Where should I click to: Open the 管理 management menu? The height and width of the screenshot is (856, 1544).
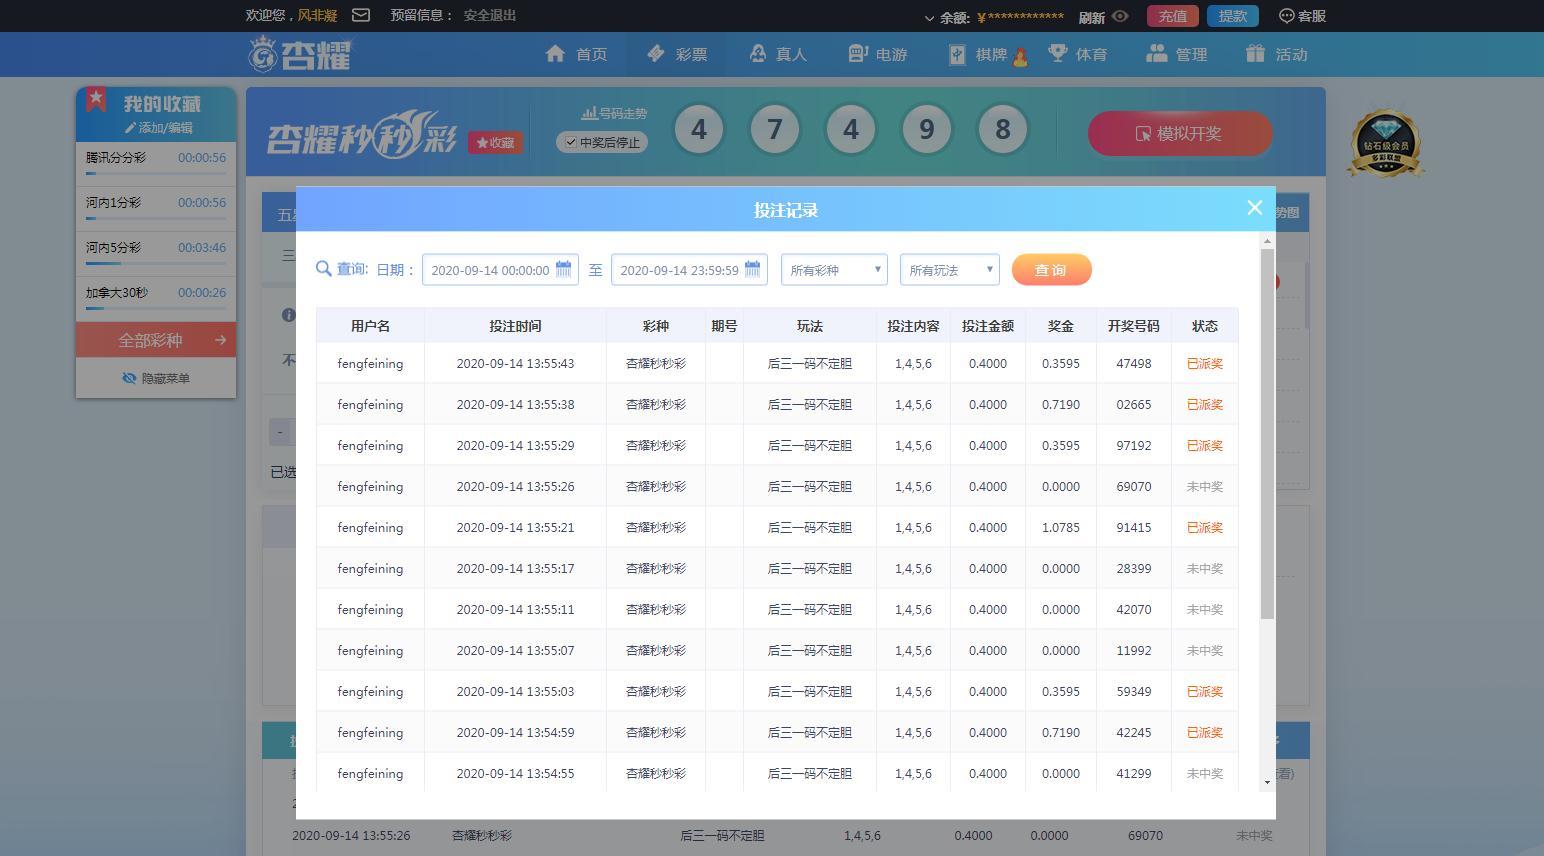click(x=1177, y=54)
